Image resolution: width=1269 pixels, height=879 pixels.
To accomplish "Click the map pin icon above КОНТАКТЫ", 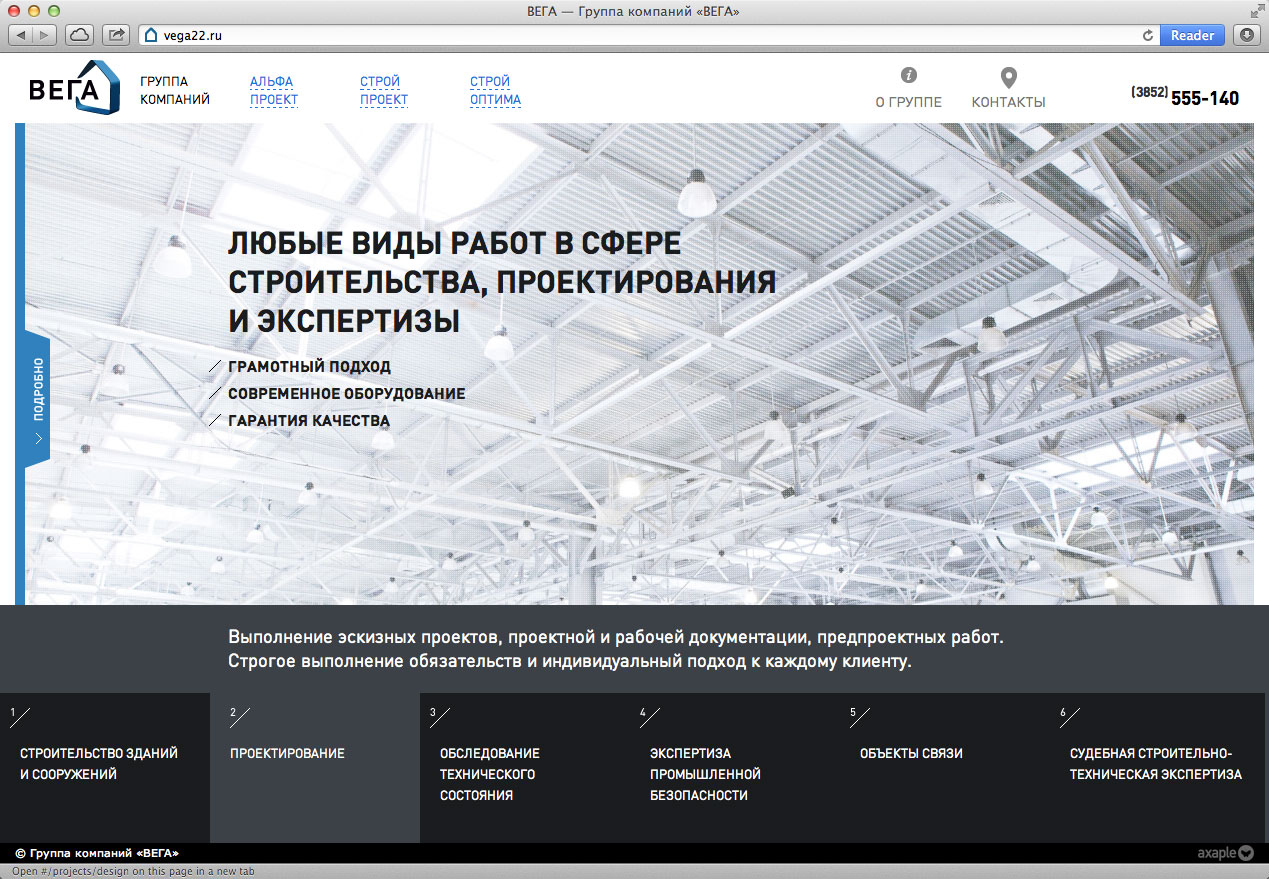I will (1008, 78).
